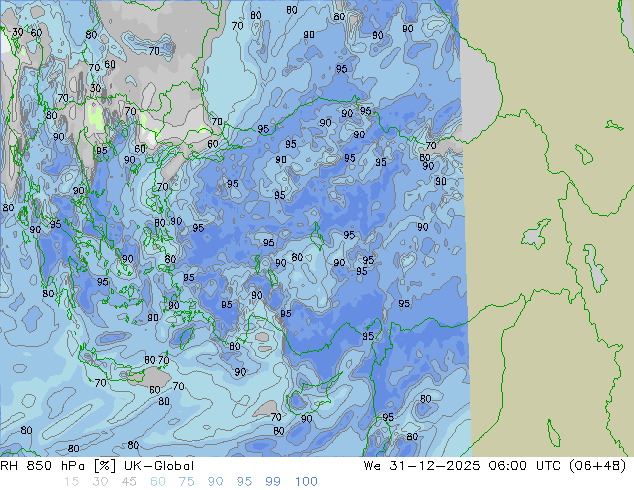
Task: Click the 'We 31-12-2025' date text
Action: pyautogui.click(x=422, y=466)
